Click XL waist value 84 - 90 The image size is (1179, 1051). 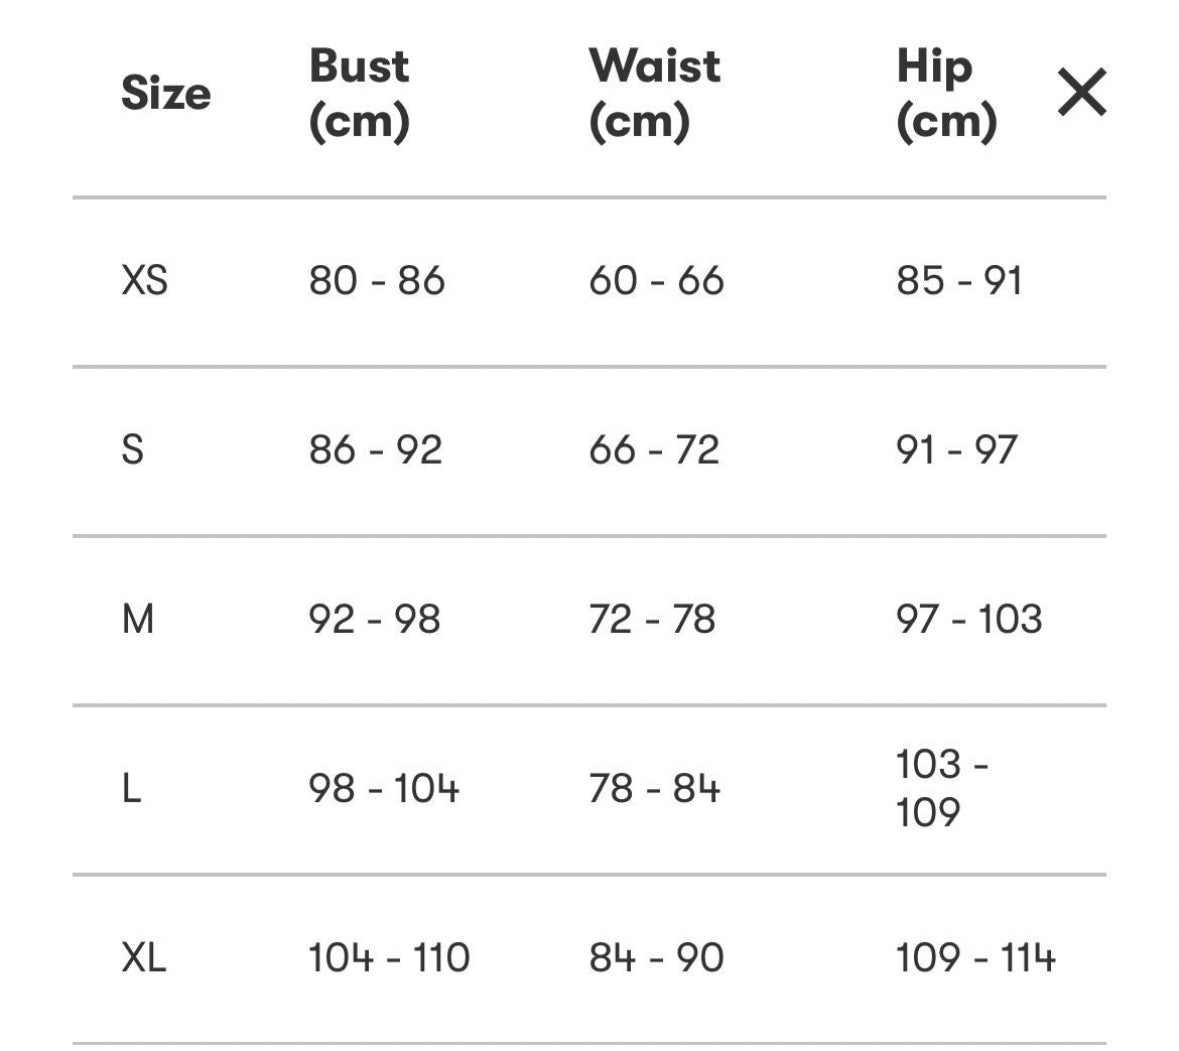pos(656,959)
